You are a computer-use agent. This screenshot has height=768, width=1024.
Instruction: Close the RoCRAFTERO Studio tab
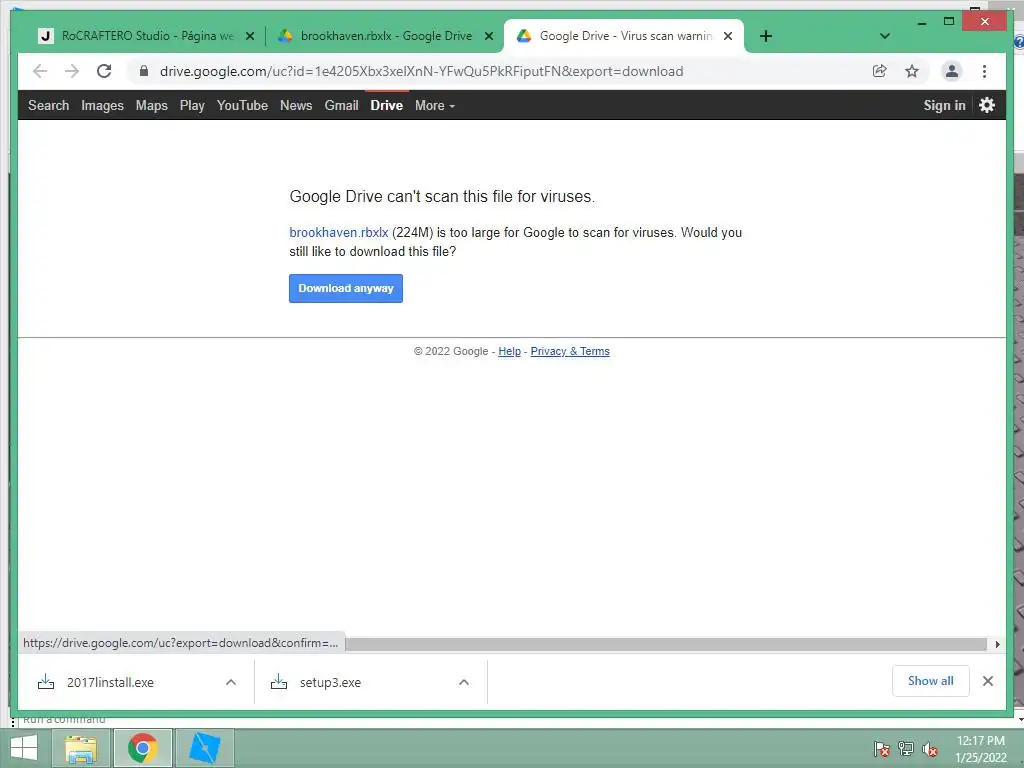coord(249,36)
